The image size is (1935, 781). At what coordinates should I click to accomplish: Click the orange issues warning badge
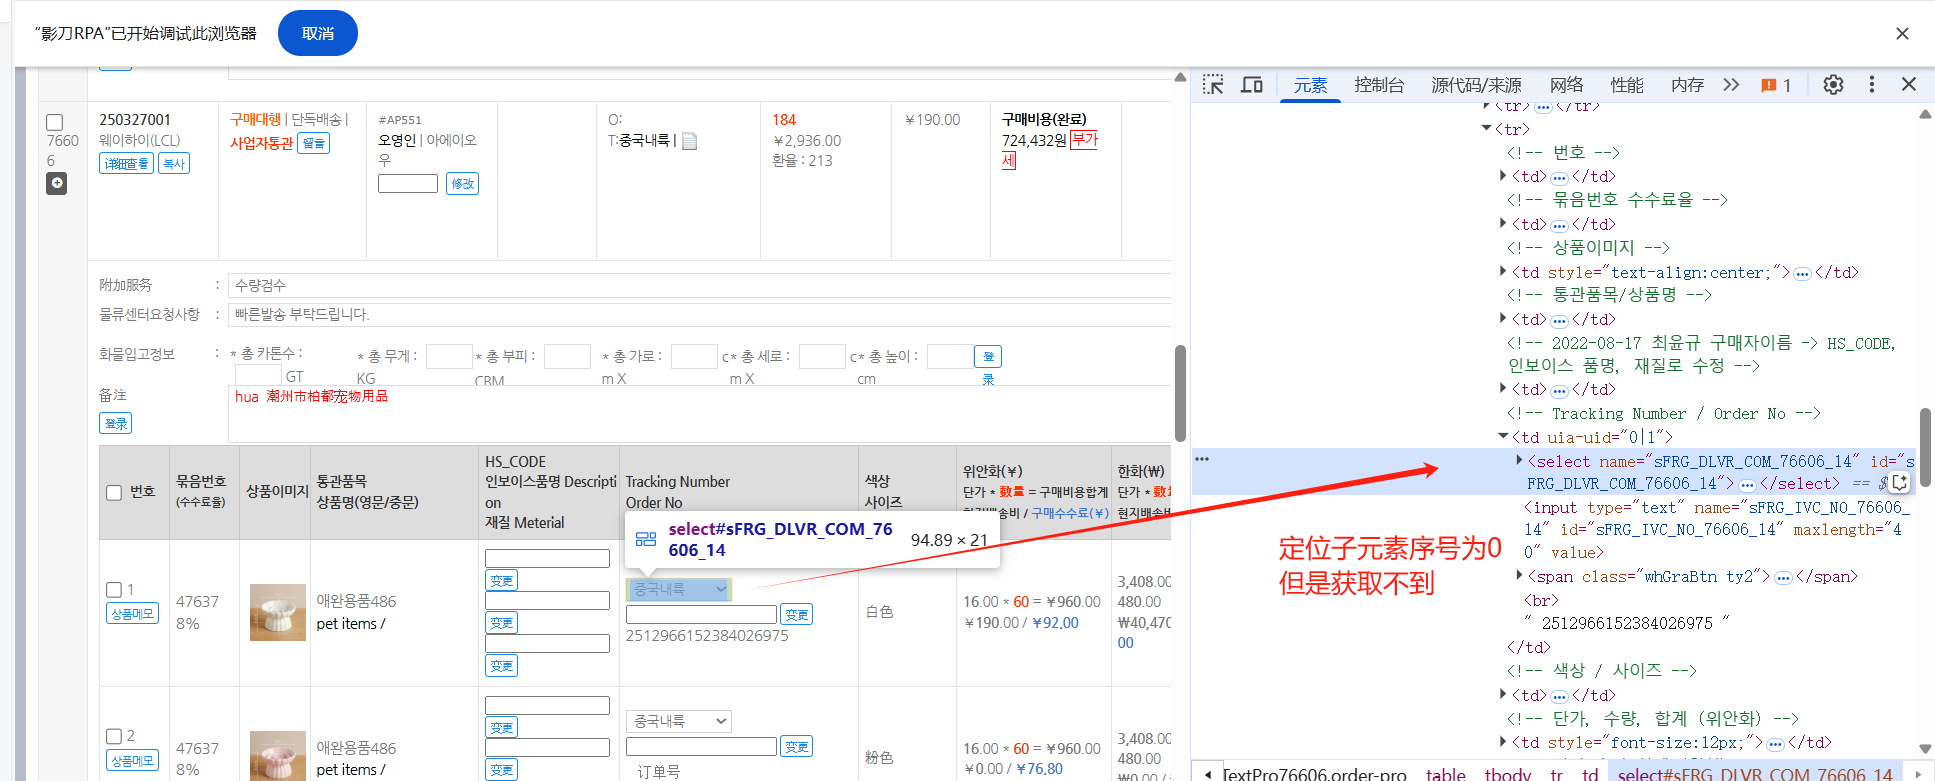1776,85
